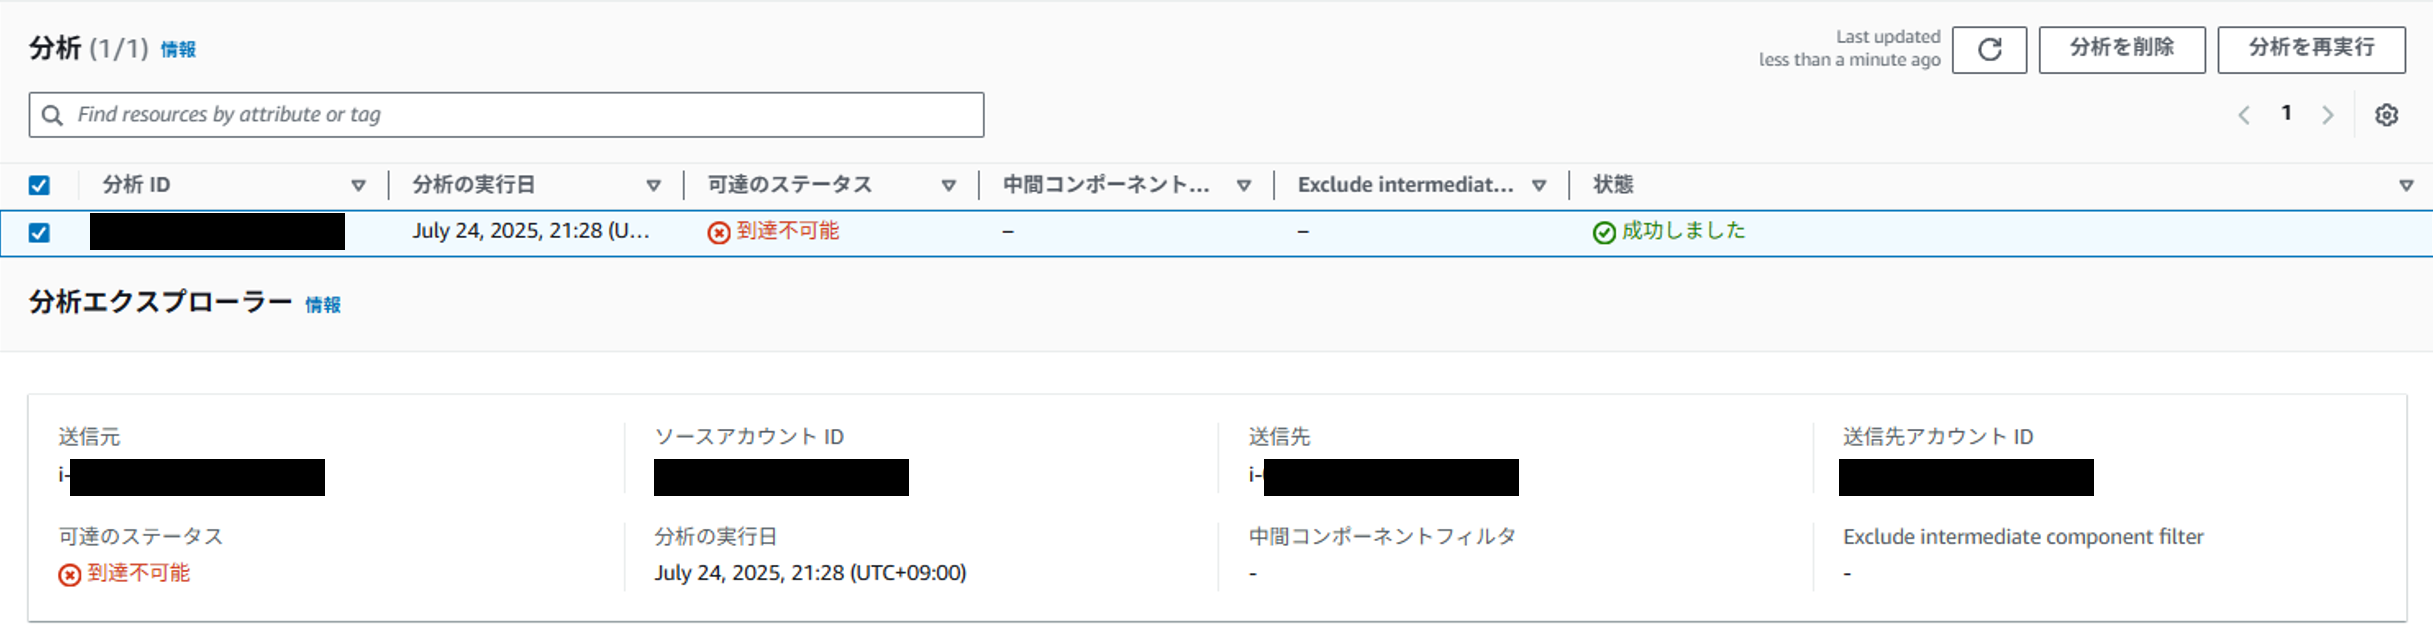Click the 送信先 label
The width and height of the screenshot is (2433, 627).
point(1279,437)
